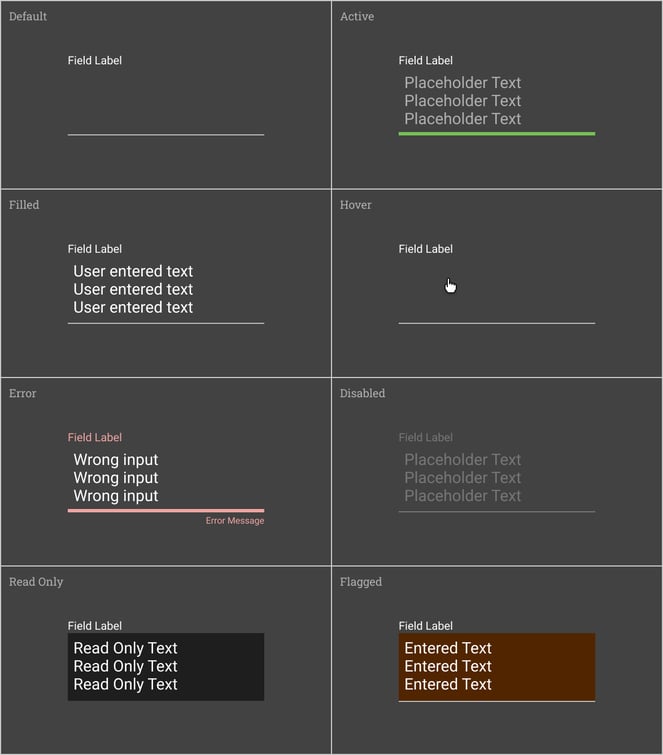Click the hand cursor icon in Hover panel
Viewport: 663px width, 755px height.
coord(450,286)
